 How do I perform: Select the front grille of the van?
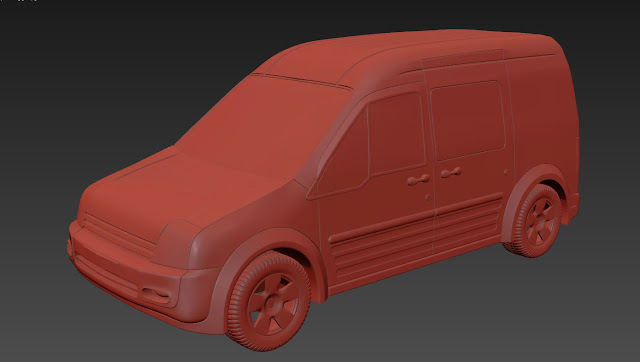pyautogui.click(x=118, y=235)
